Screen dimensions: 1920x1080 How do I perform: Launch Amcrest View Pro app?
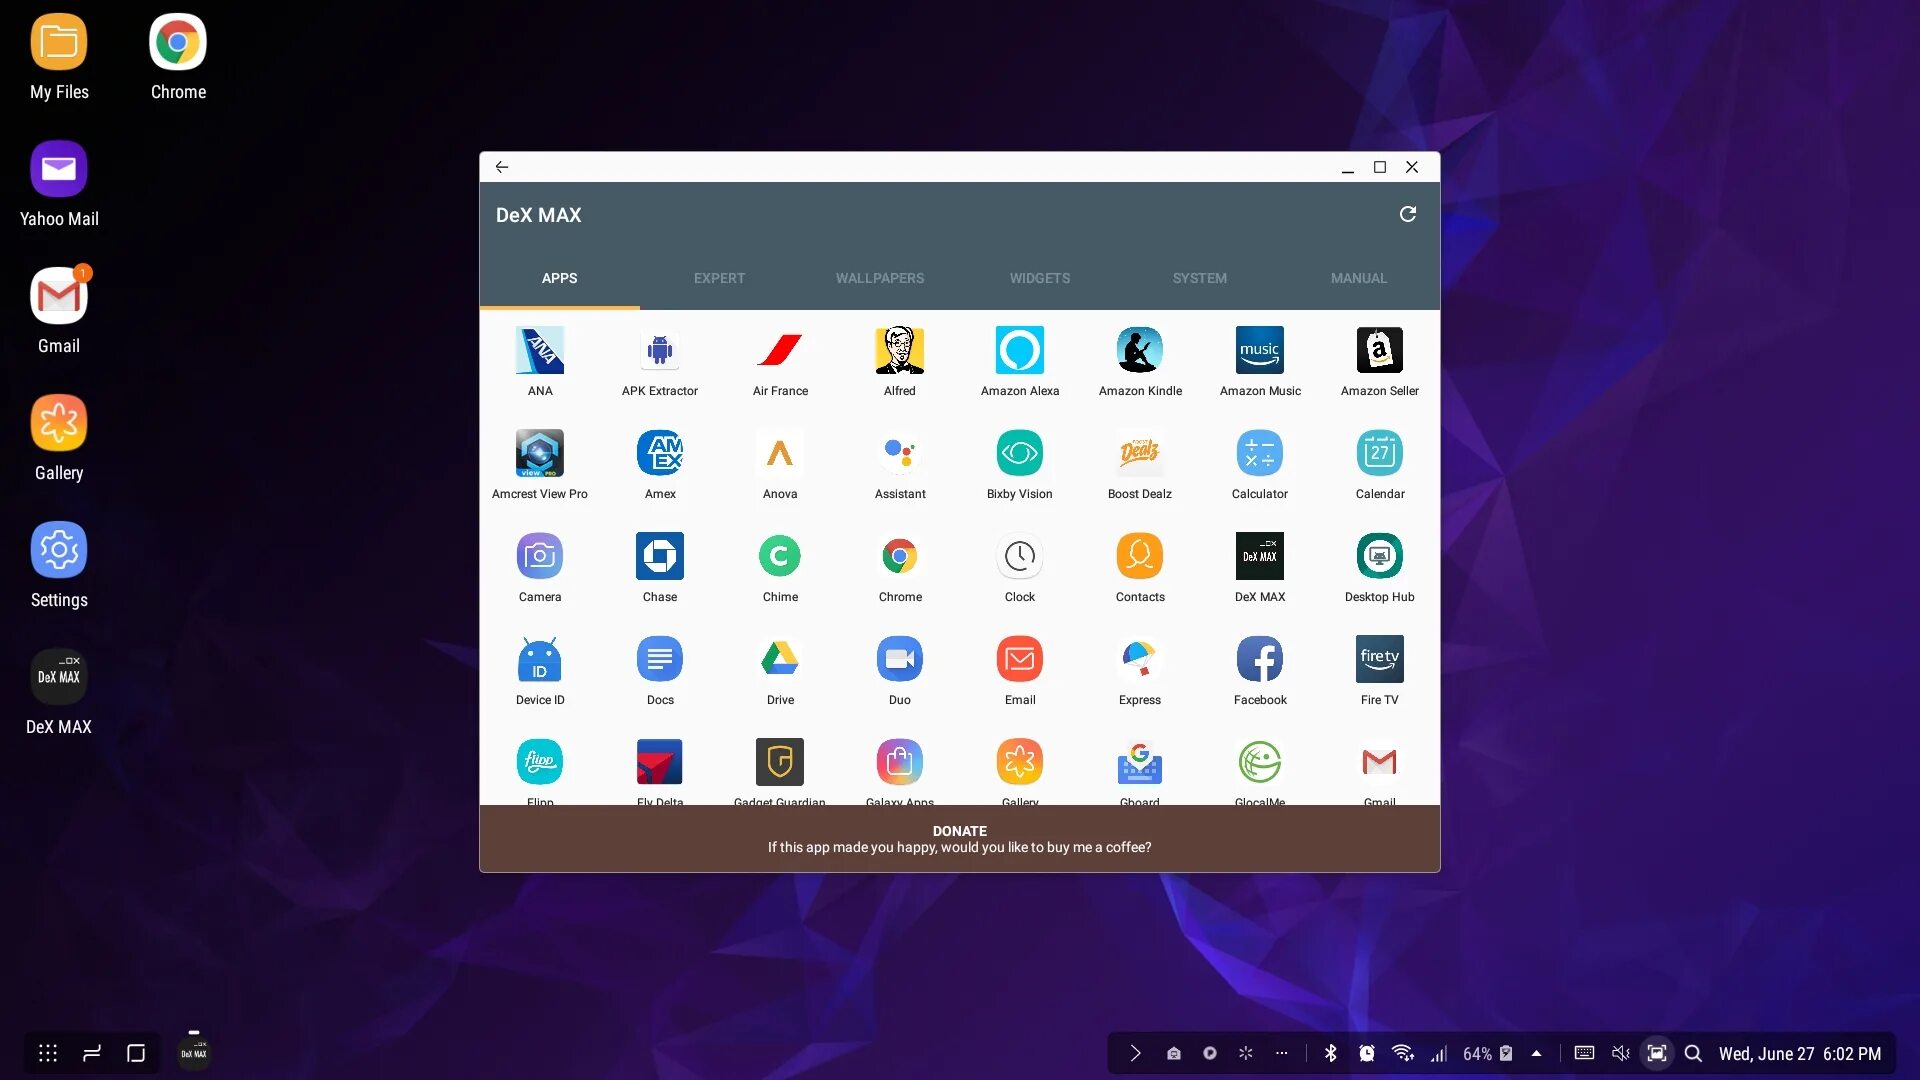pyautogui.click(x=539, y=454)
